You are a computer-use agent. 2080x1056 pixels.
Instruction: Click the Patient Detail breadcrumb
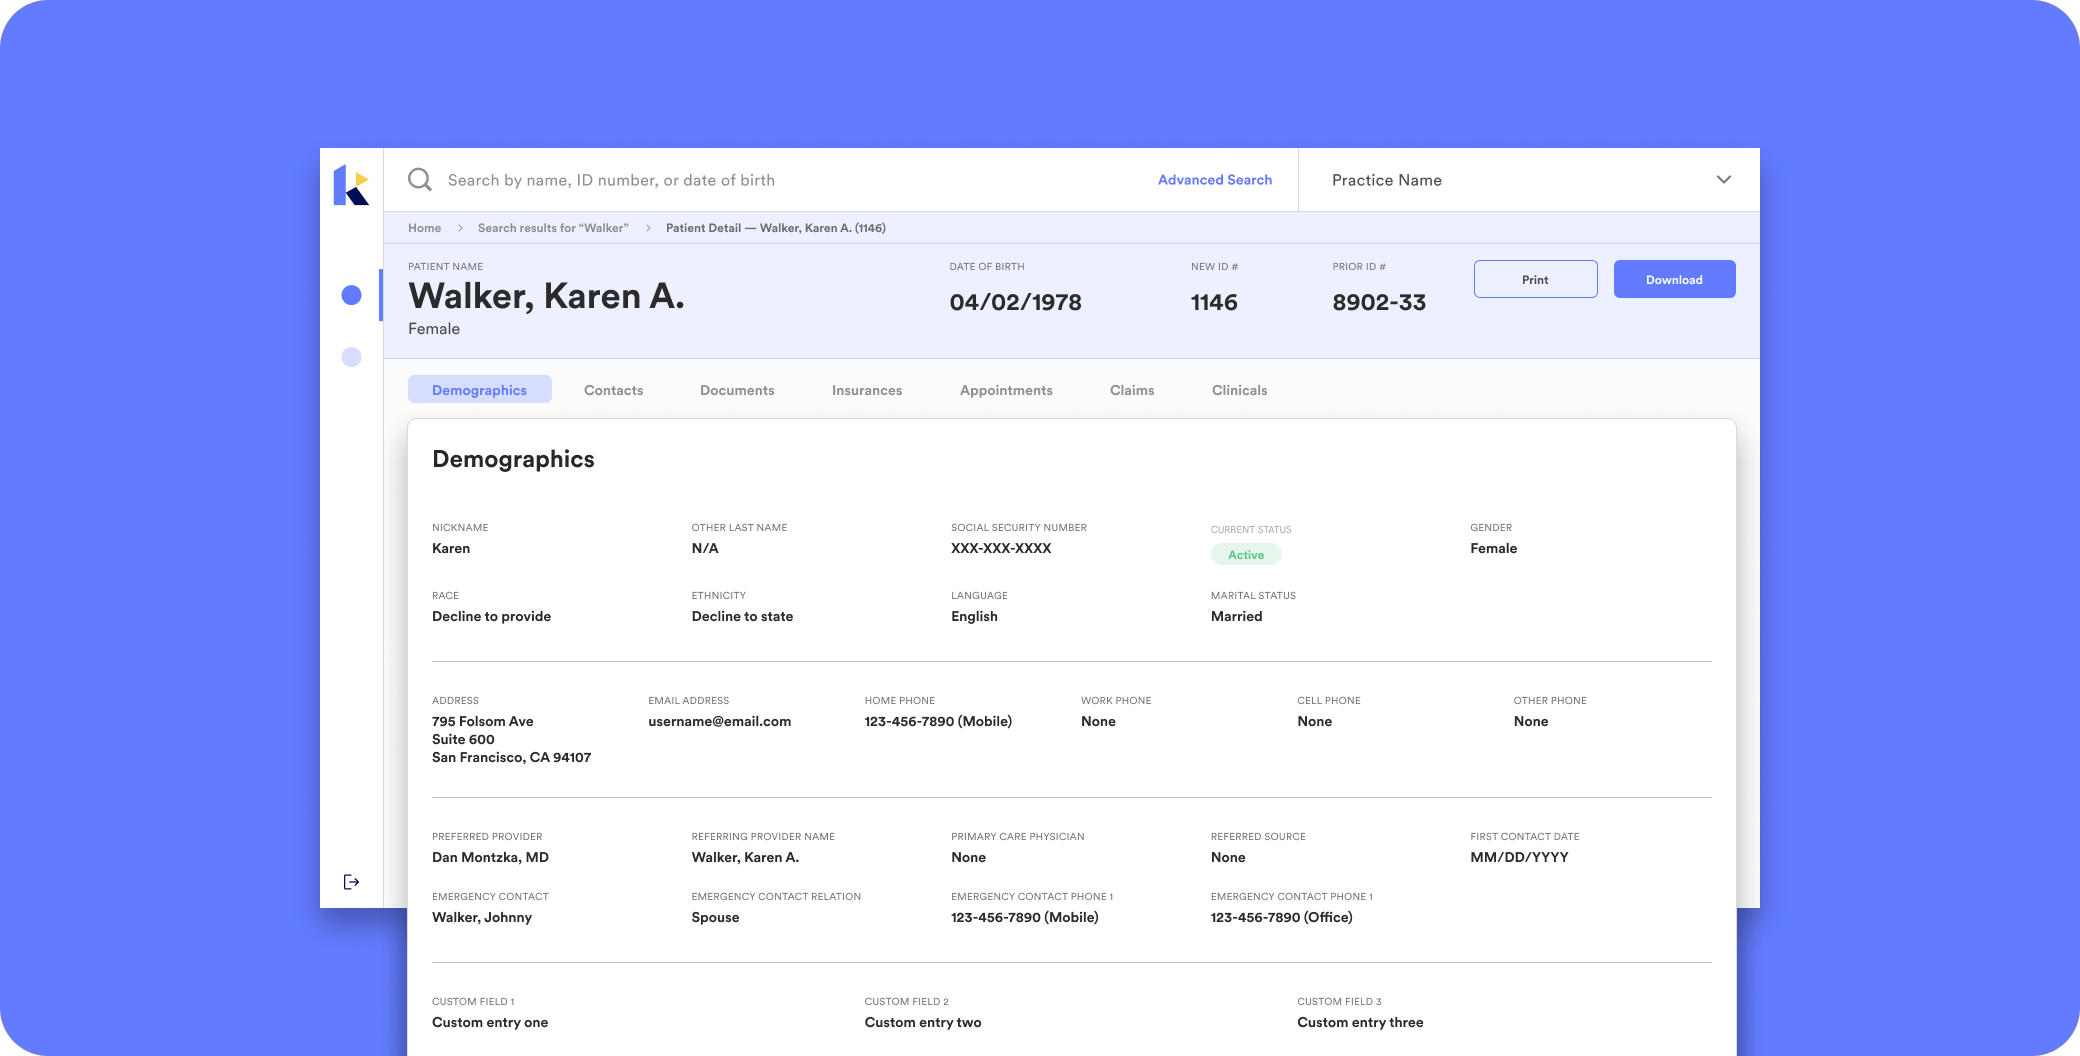(x=776, y=228)
